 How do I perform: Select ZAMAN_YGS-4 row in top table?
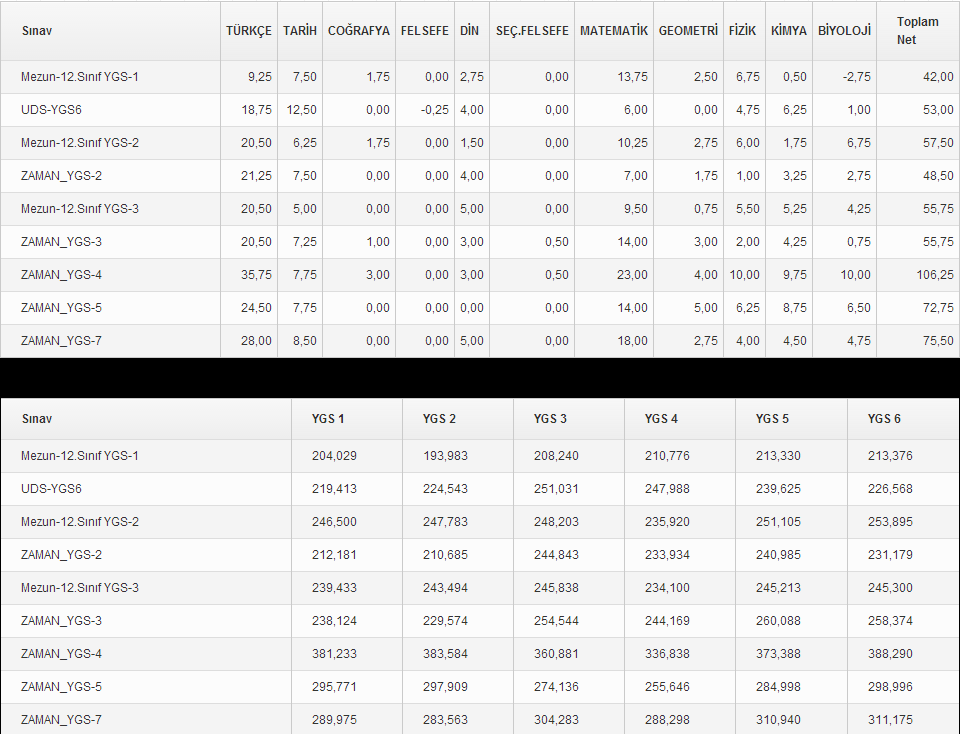[480, 275]
